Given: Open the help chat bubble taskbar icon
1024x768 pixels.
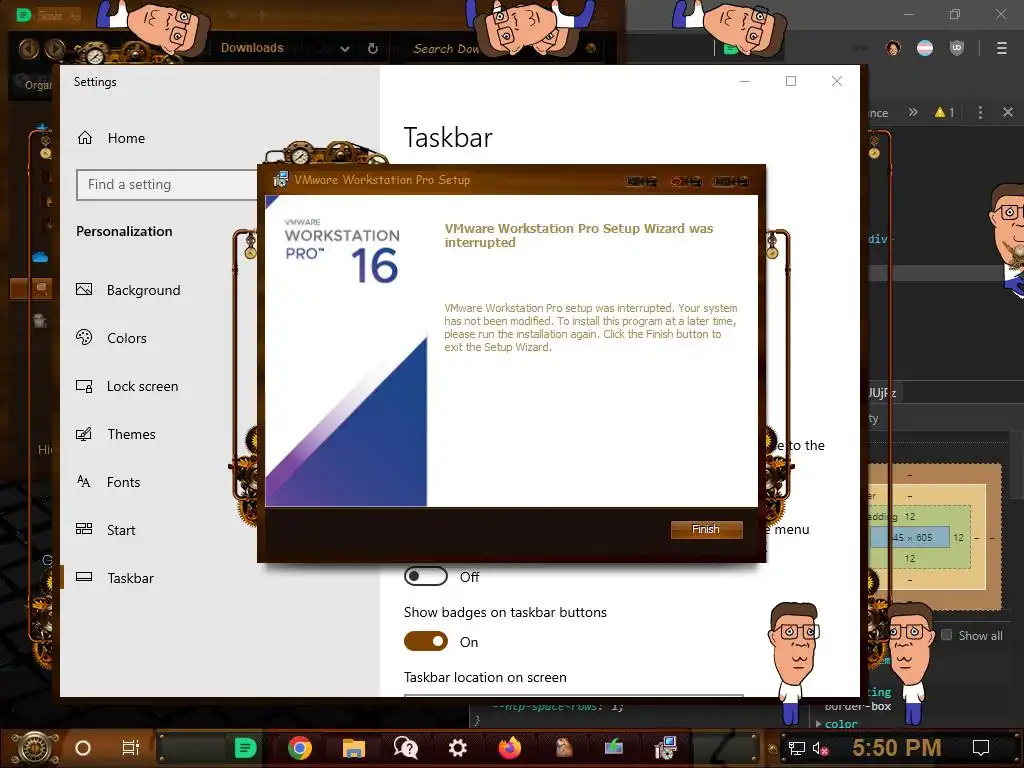Looking at the screenshot, I should (x=406, y=748).
